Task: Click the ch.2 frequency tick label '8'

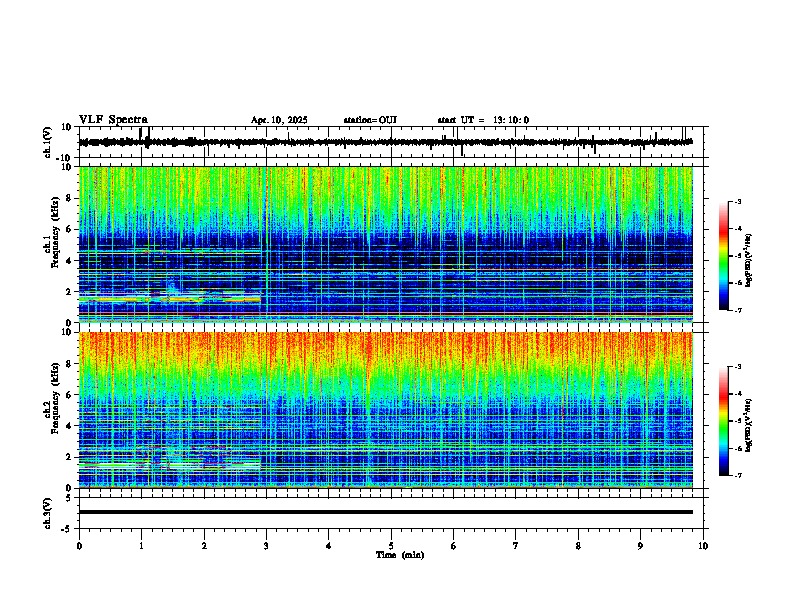Action: coord(69,364)
